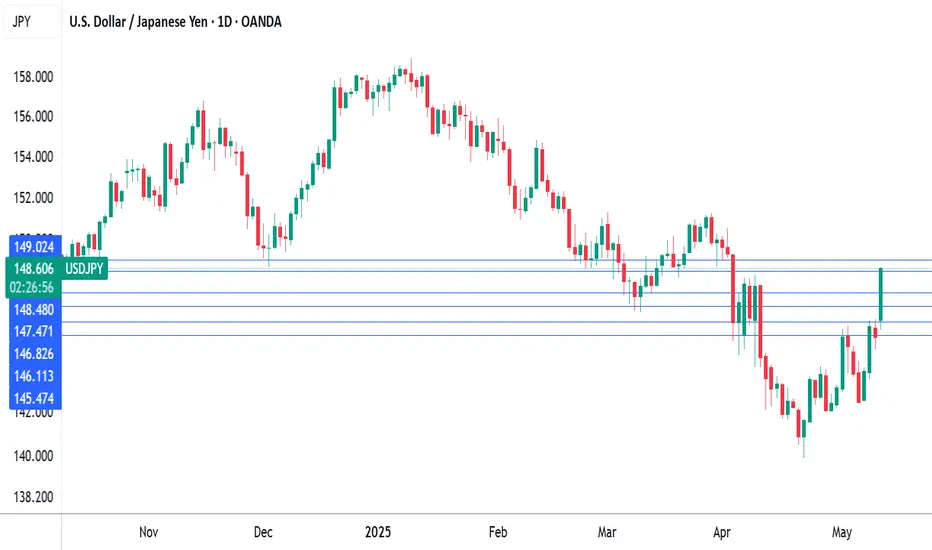Viewport: 932px width, 550px height.
Task: Click the May label on time axis
Action: pos(842,532)
